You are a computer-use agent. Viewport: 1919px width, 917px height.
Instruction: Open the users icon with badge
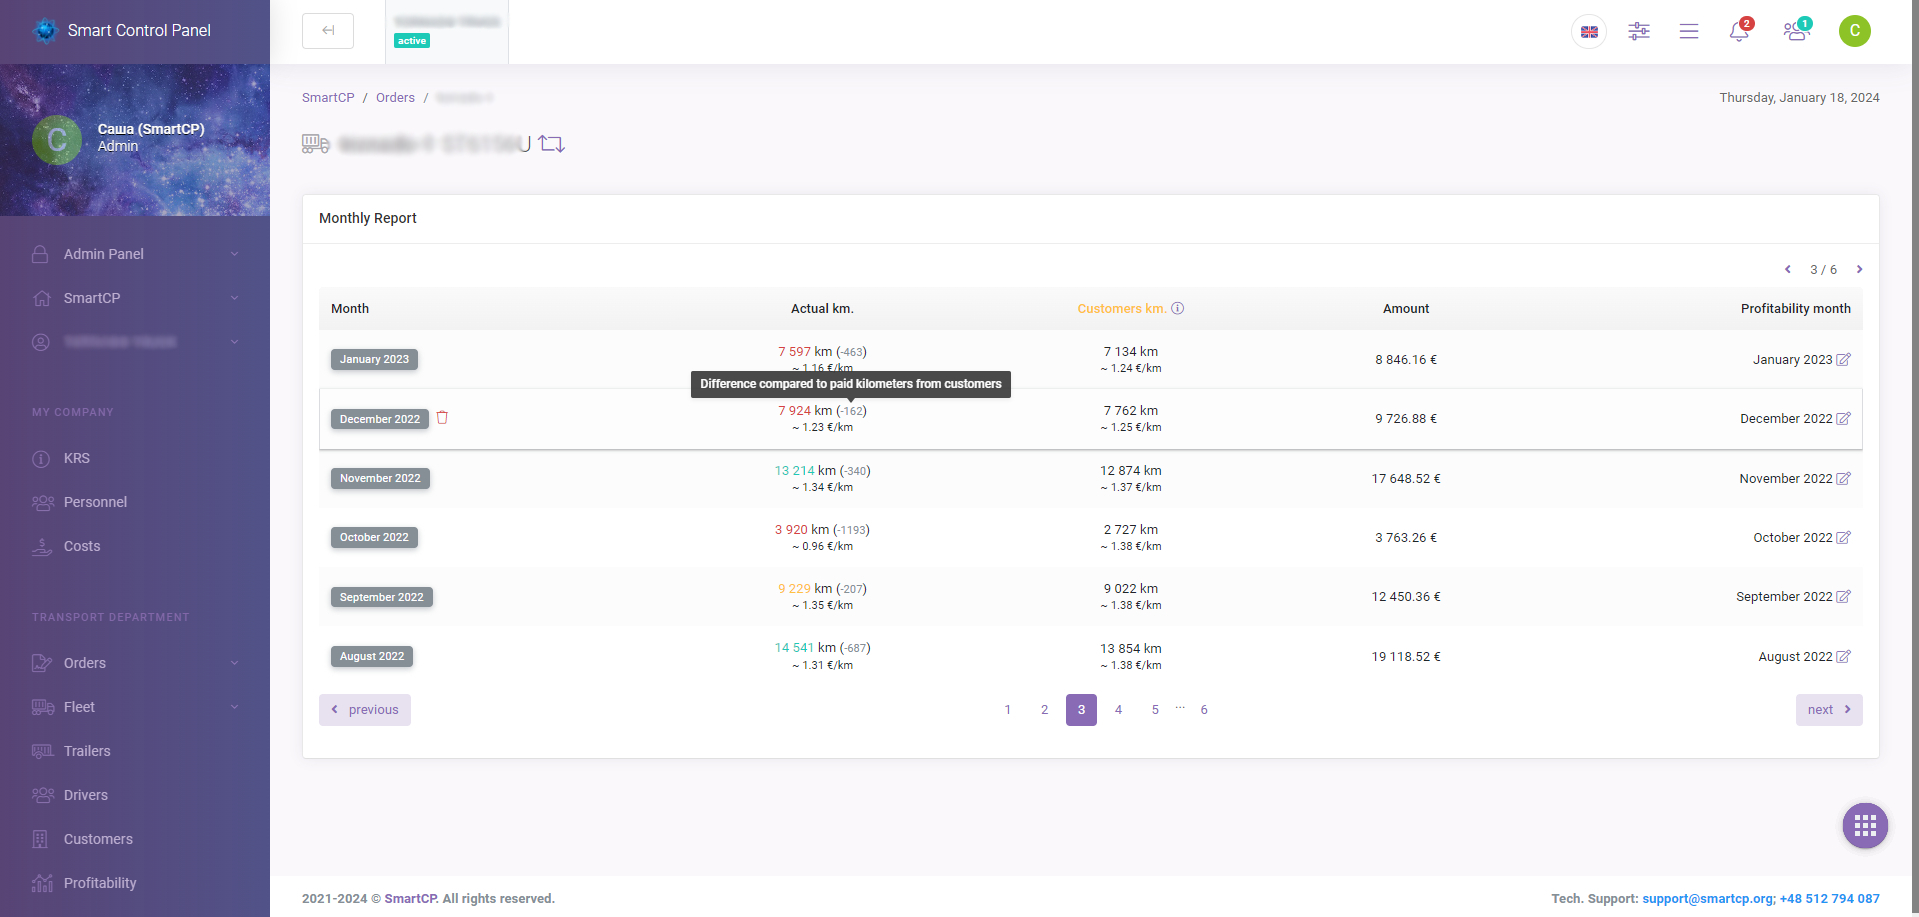1796,32
